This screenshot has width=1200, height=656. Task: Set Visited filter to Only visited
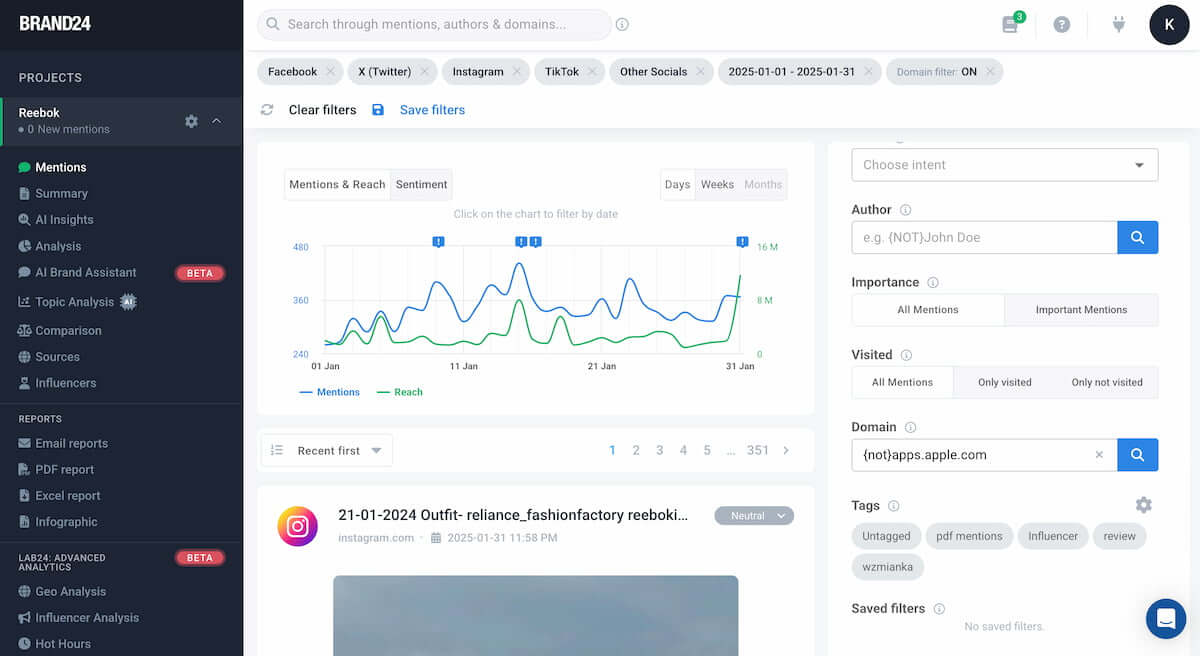pyautogui.click(x=1006, y=382)
